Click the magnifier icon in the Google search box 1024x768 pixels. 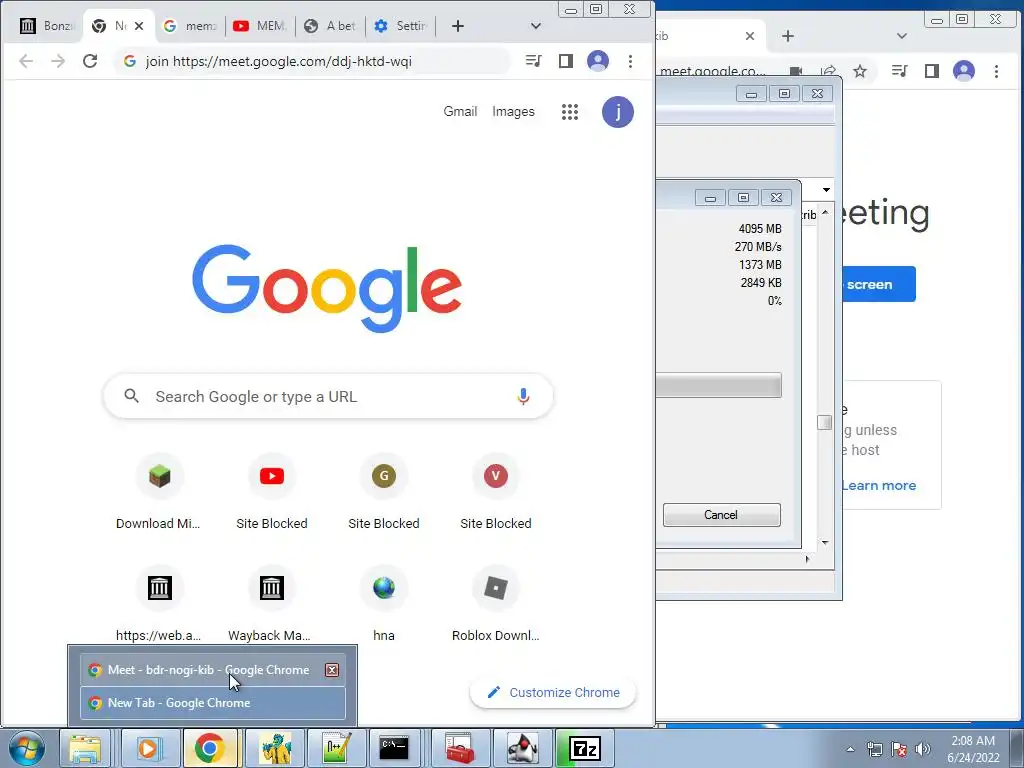click(132, 396)
